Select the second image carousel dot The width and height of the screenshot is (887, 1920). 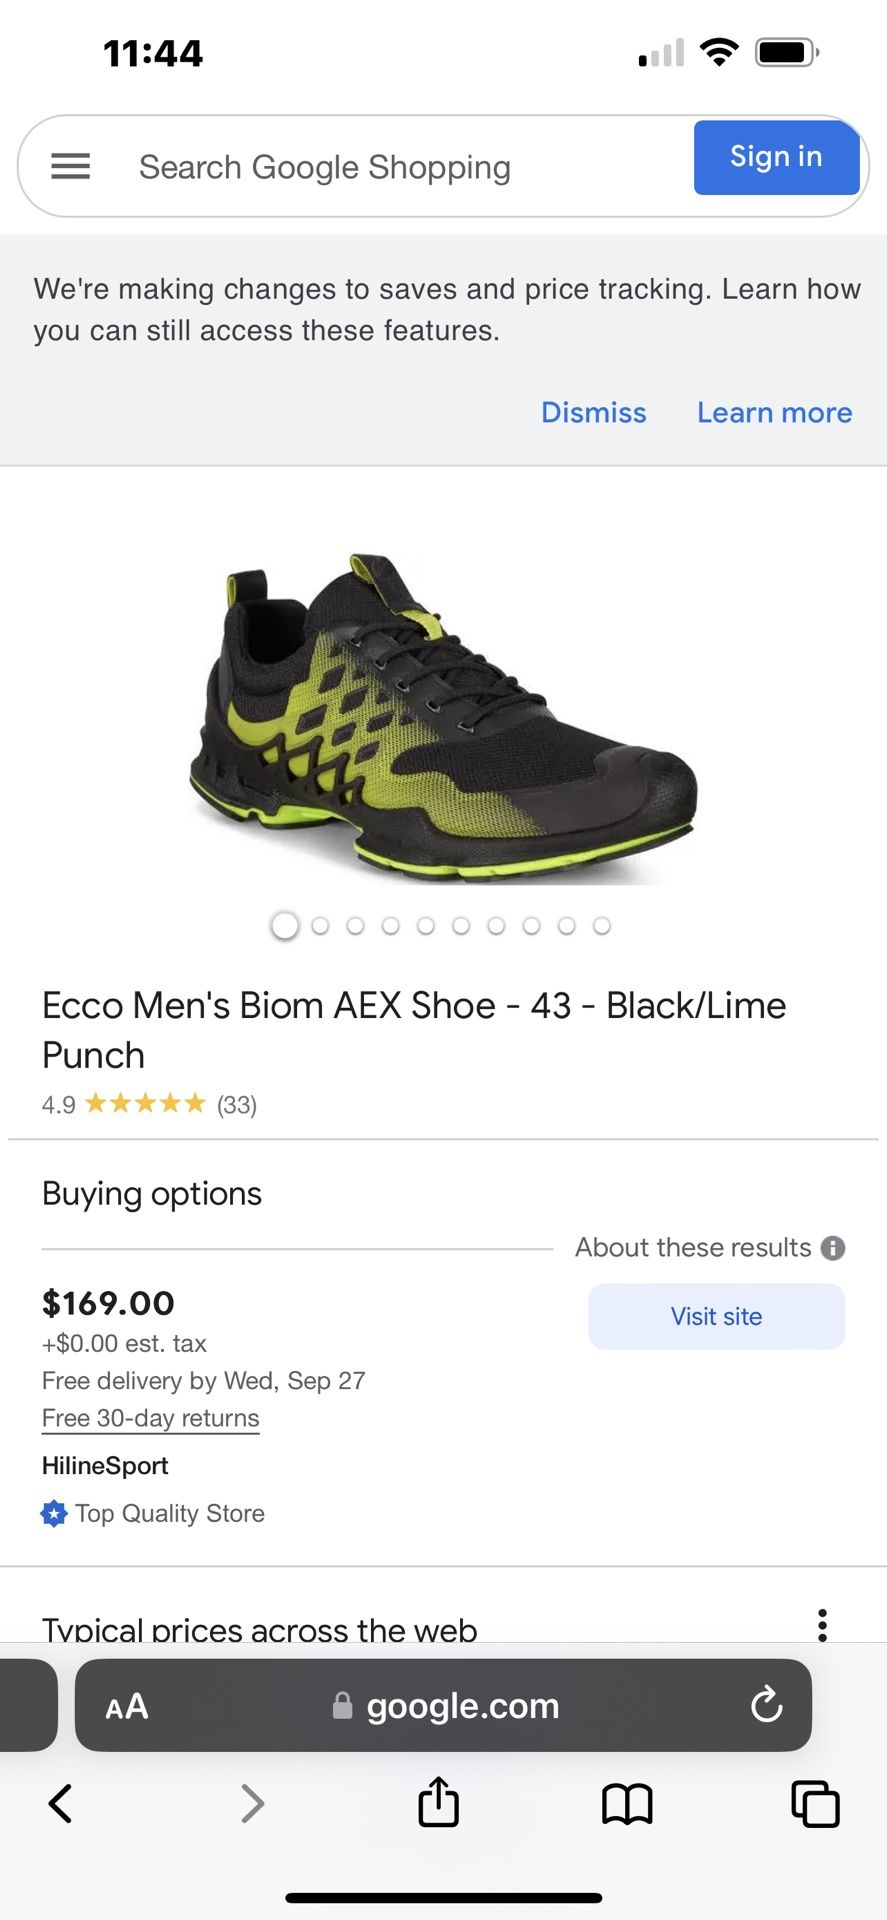click(320, 926)
